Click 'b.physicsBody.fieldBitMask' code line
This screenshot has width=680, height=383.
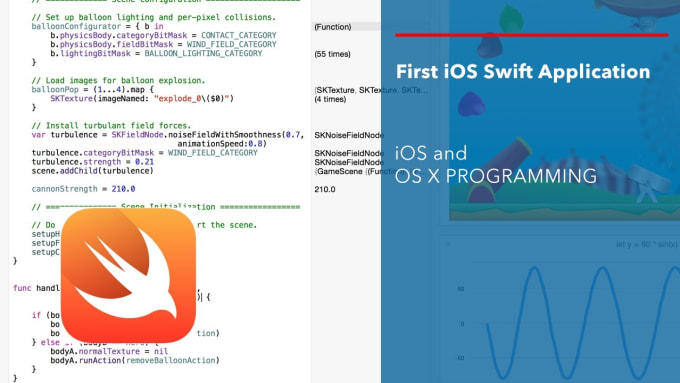(163, 45)
